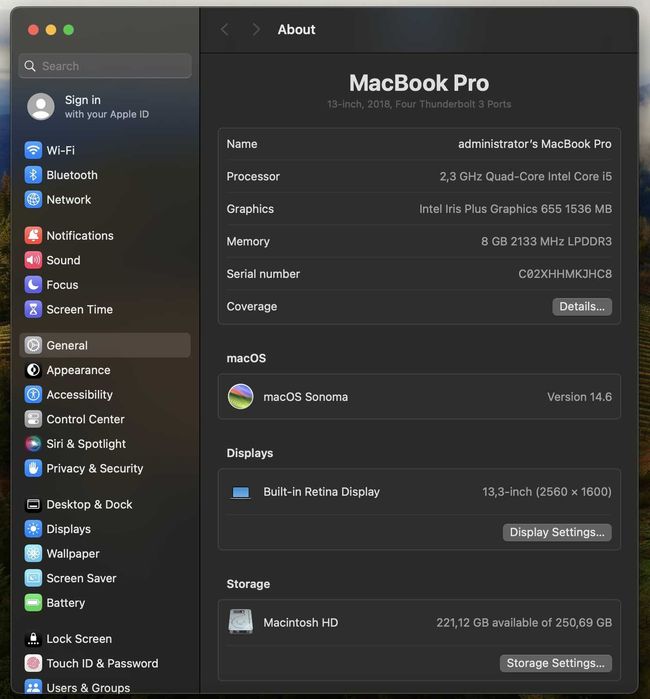This screenshot has width=650, height=699.
Task: Click the Screen Saver icon
Action: click(33, 578)
